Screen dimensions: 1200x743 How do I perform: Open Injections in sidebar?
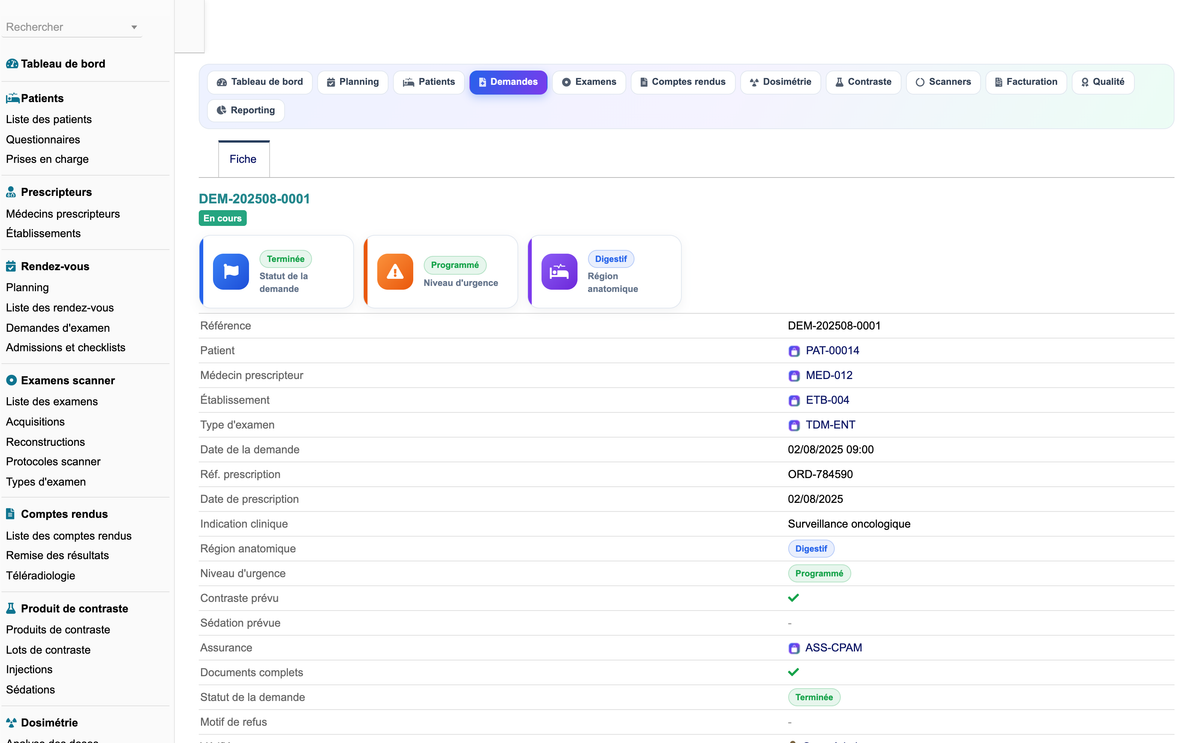[29, 670]
